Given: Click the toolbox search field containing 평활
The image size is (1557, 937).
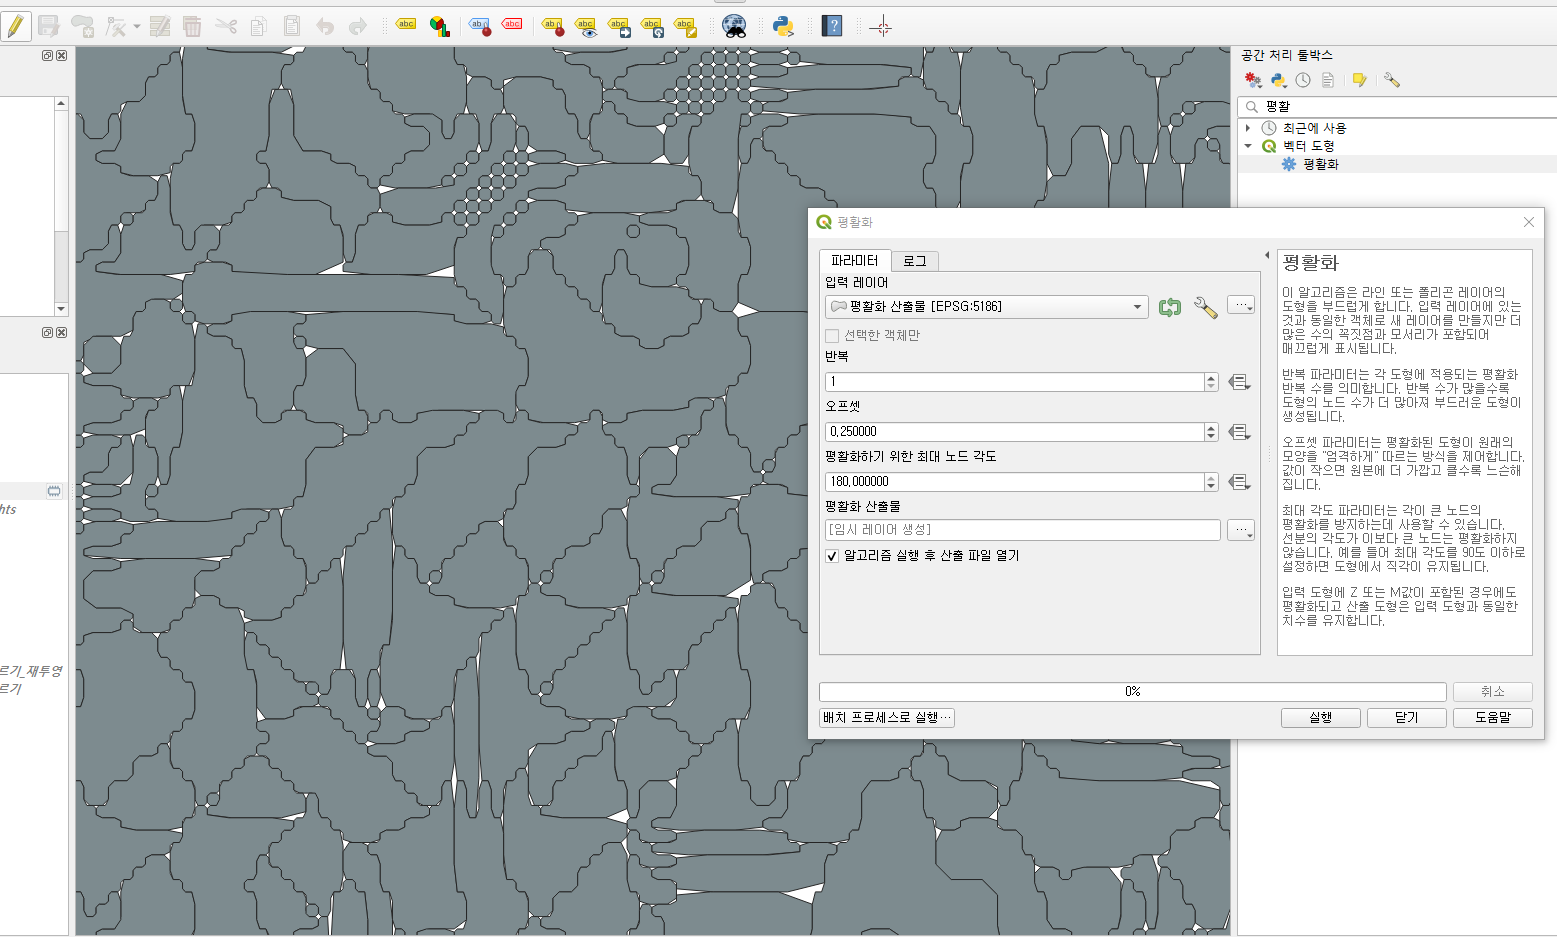Looking at the screenshot, I should (1397, 106).
